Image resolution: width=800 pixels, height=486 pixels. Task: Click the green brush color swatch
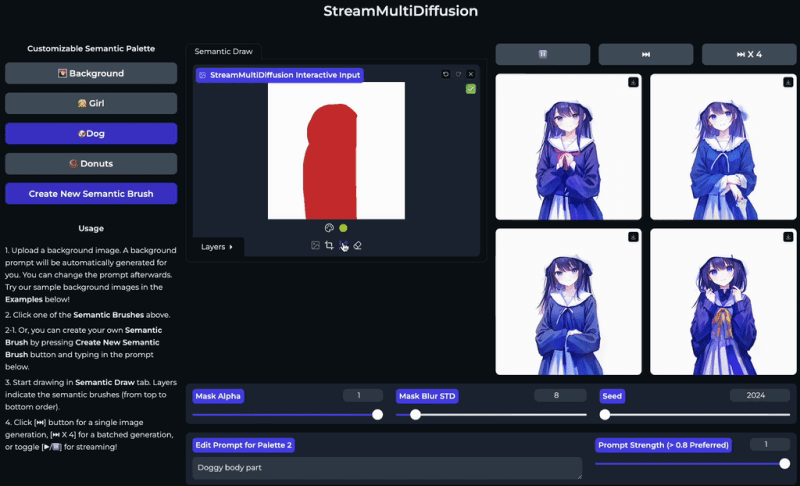[343, 228]
